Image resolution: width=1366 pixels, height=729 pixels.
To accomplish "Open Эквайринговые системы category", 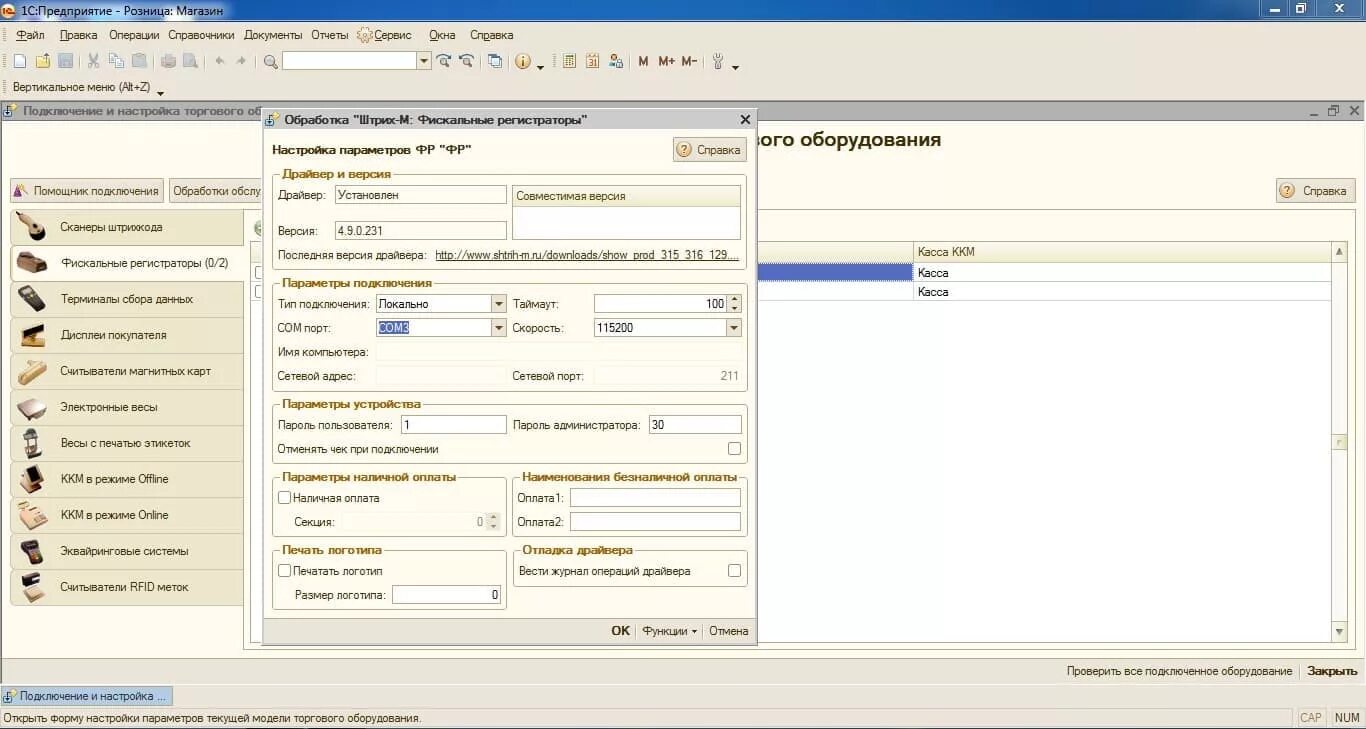I will click(127, 551).
